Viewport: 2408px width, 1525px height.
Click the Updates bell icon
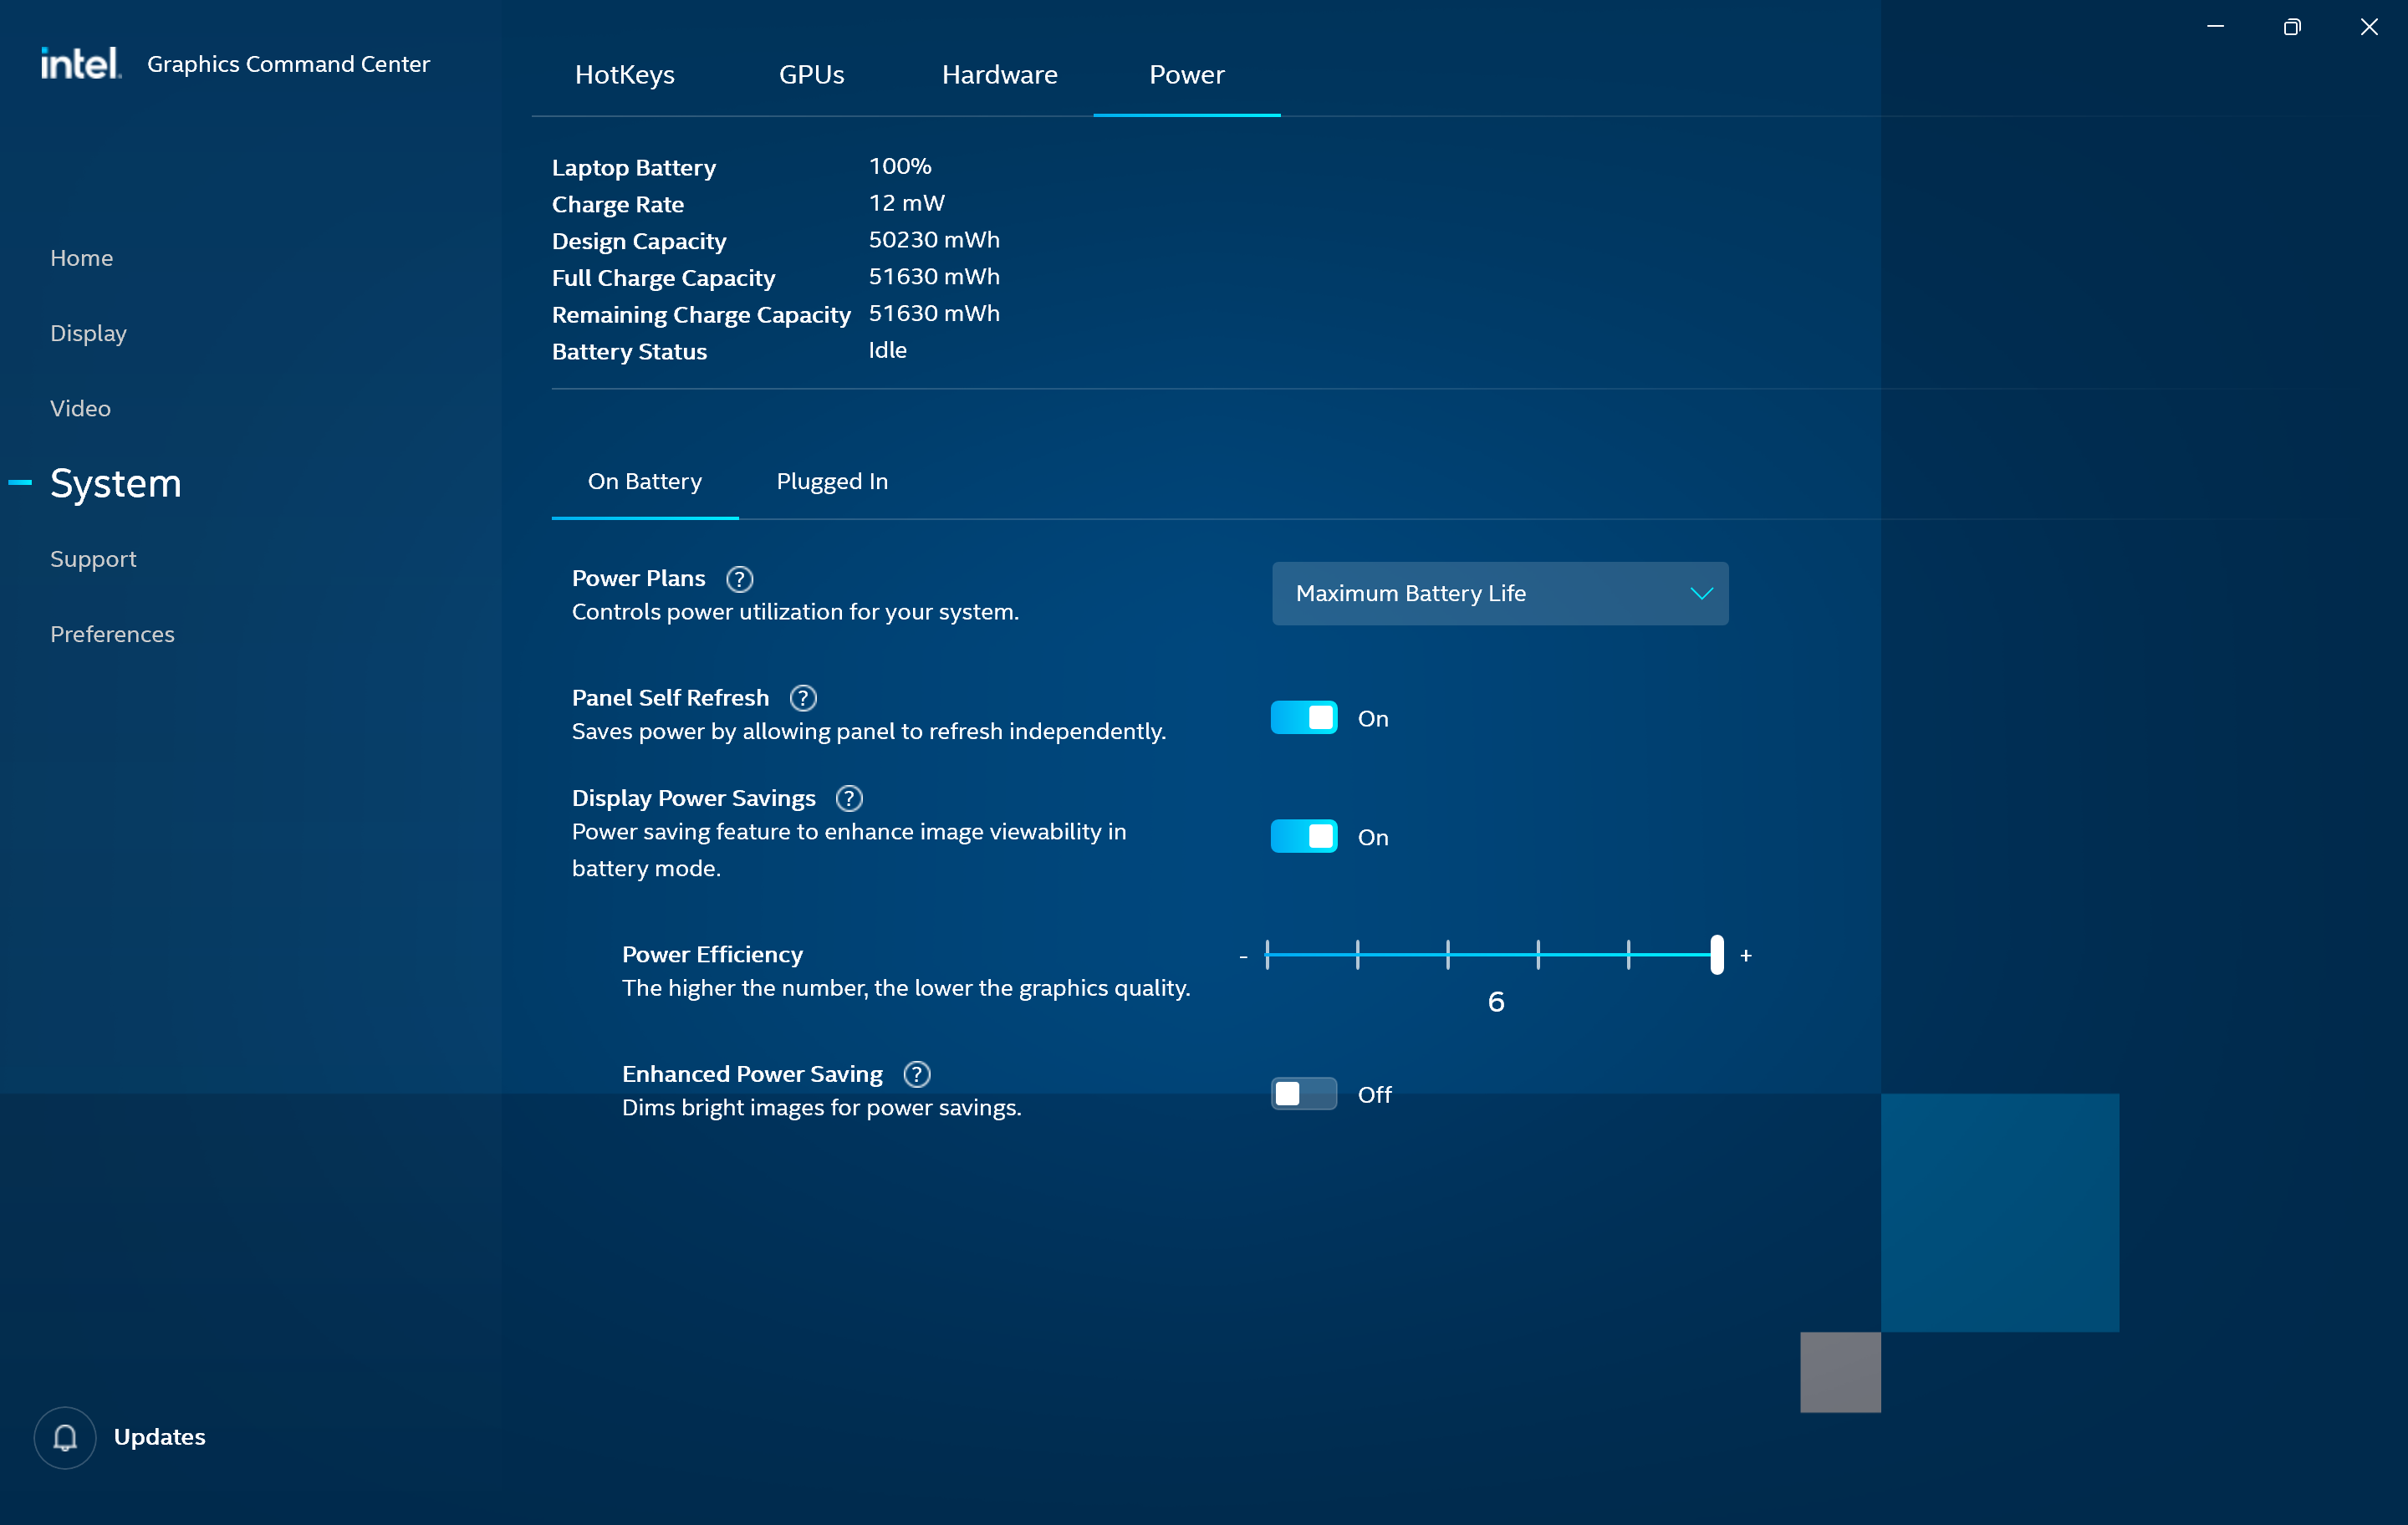[65, 1437]
